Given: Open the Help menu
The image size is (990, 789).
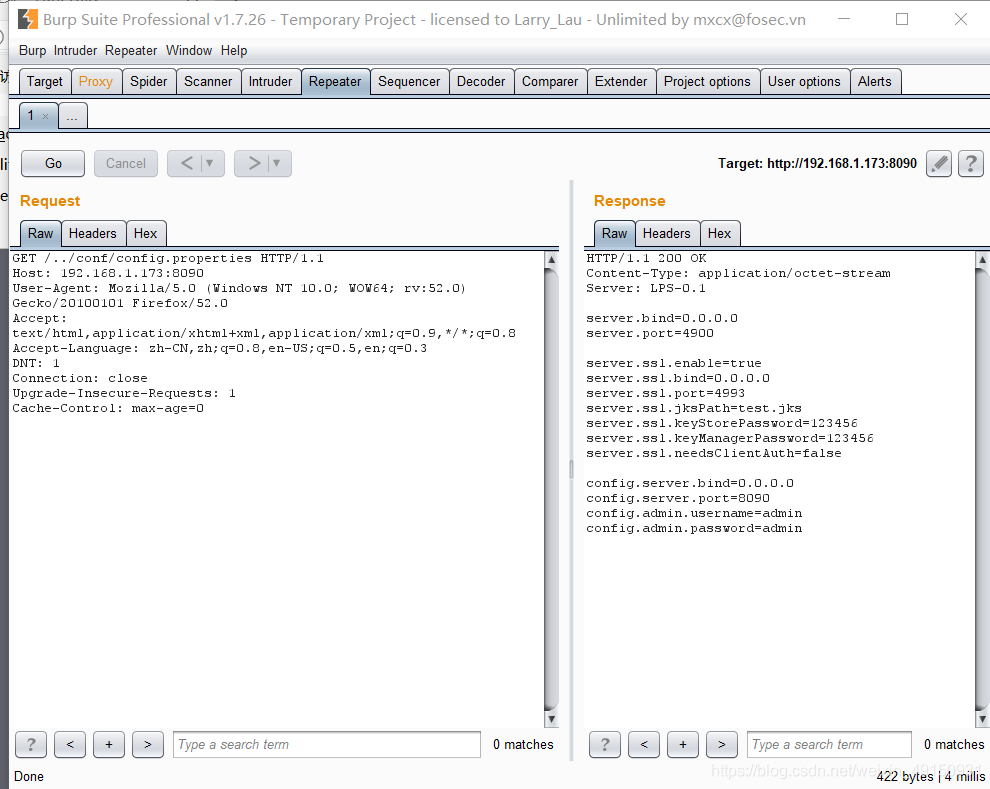Looking at the screenshot, I should coord(234,50).
